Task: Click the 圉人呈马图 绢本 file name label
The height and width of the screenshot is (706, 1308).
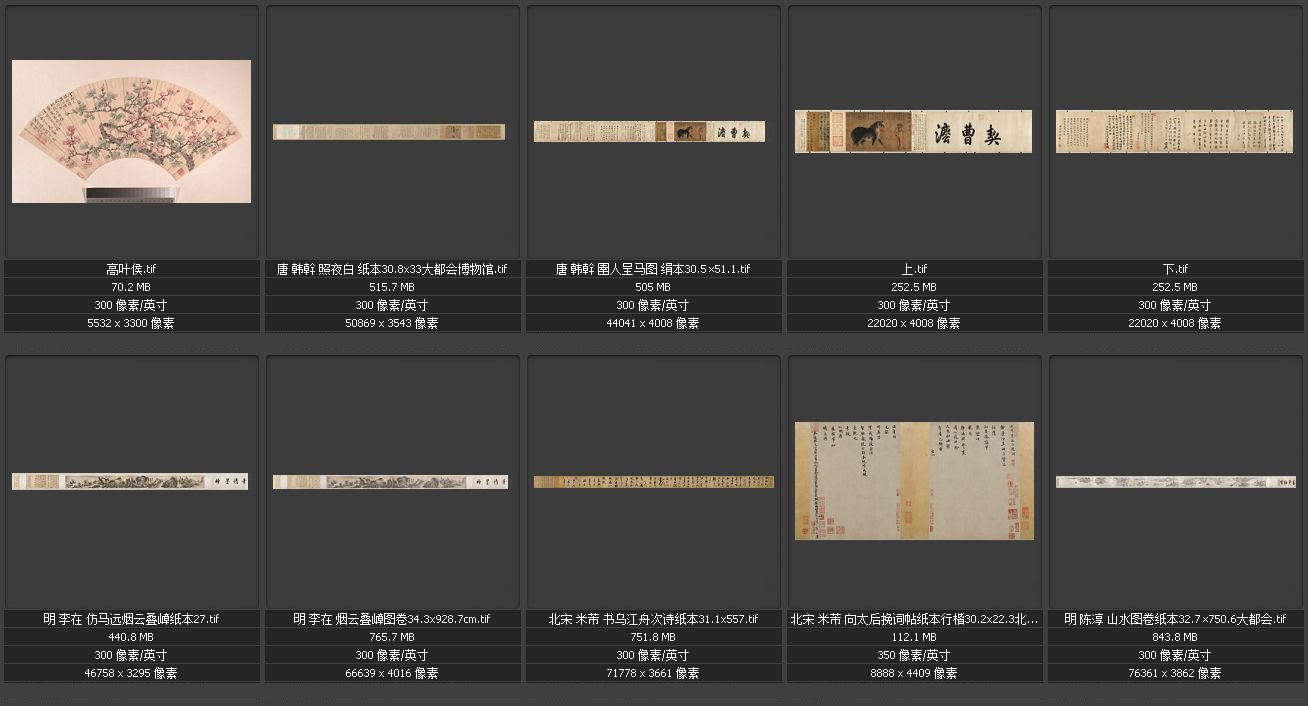Action: [653, 269]
